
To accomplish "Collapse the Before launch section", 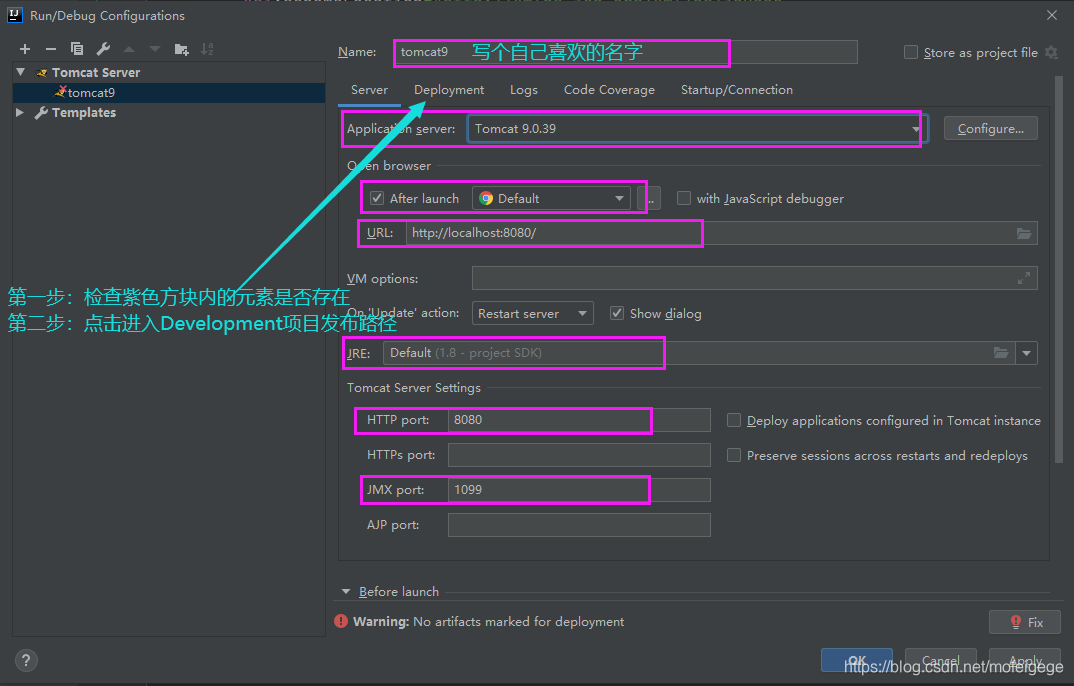I will point(346,592).
